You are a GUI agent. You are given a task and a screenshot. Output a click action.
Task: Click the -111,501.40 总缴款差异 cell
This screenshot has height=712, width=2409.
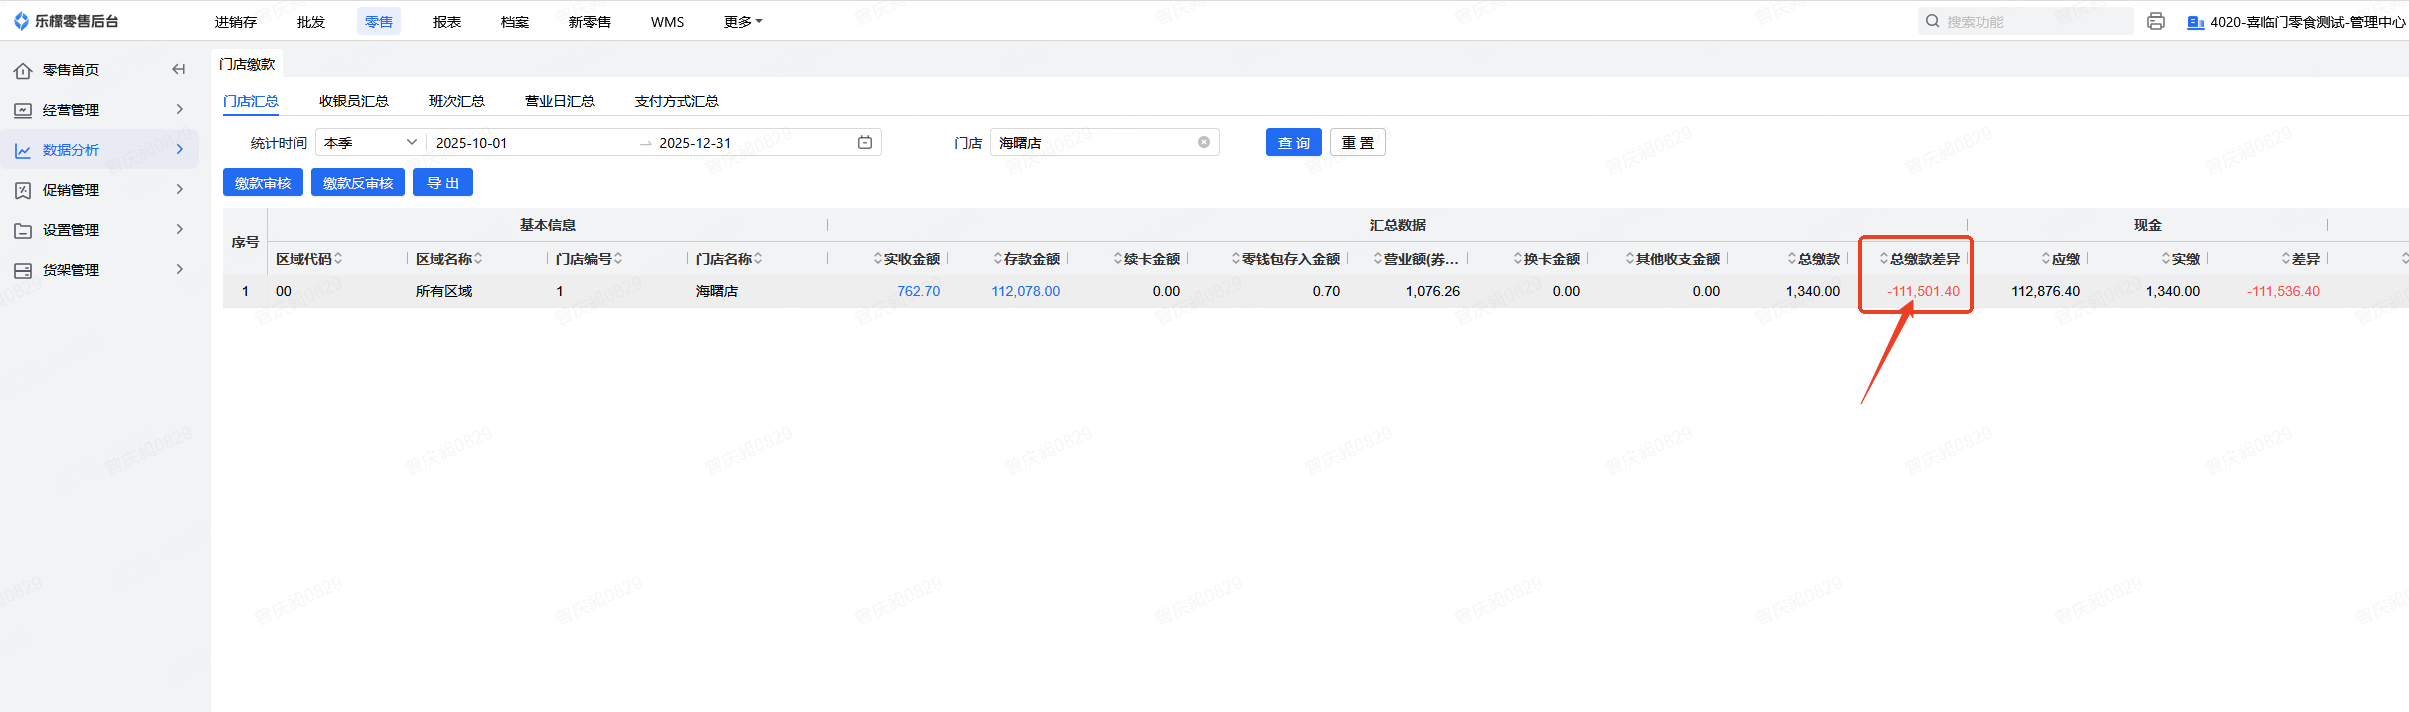click(1924, 291)
